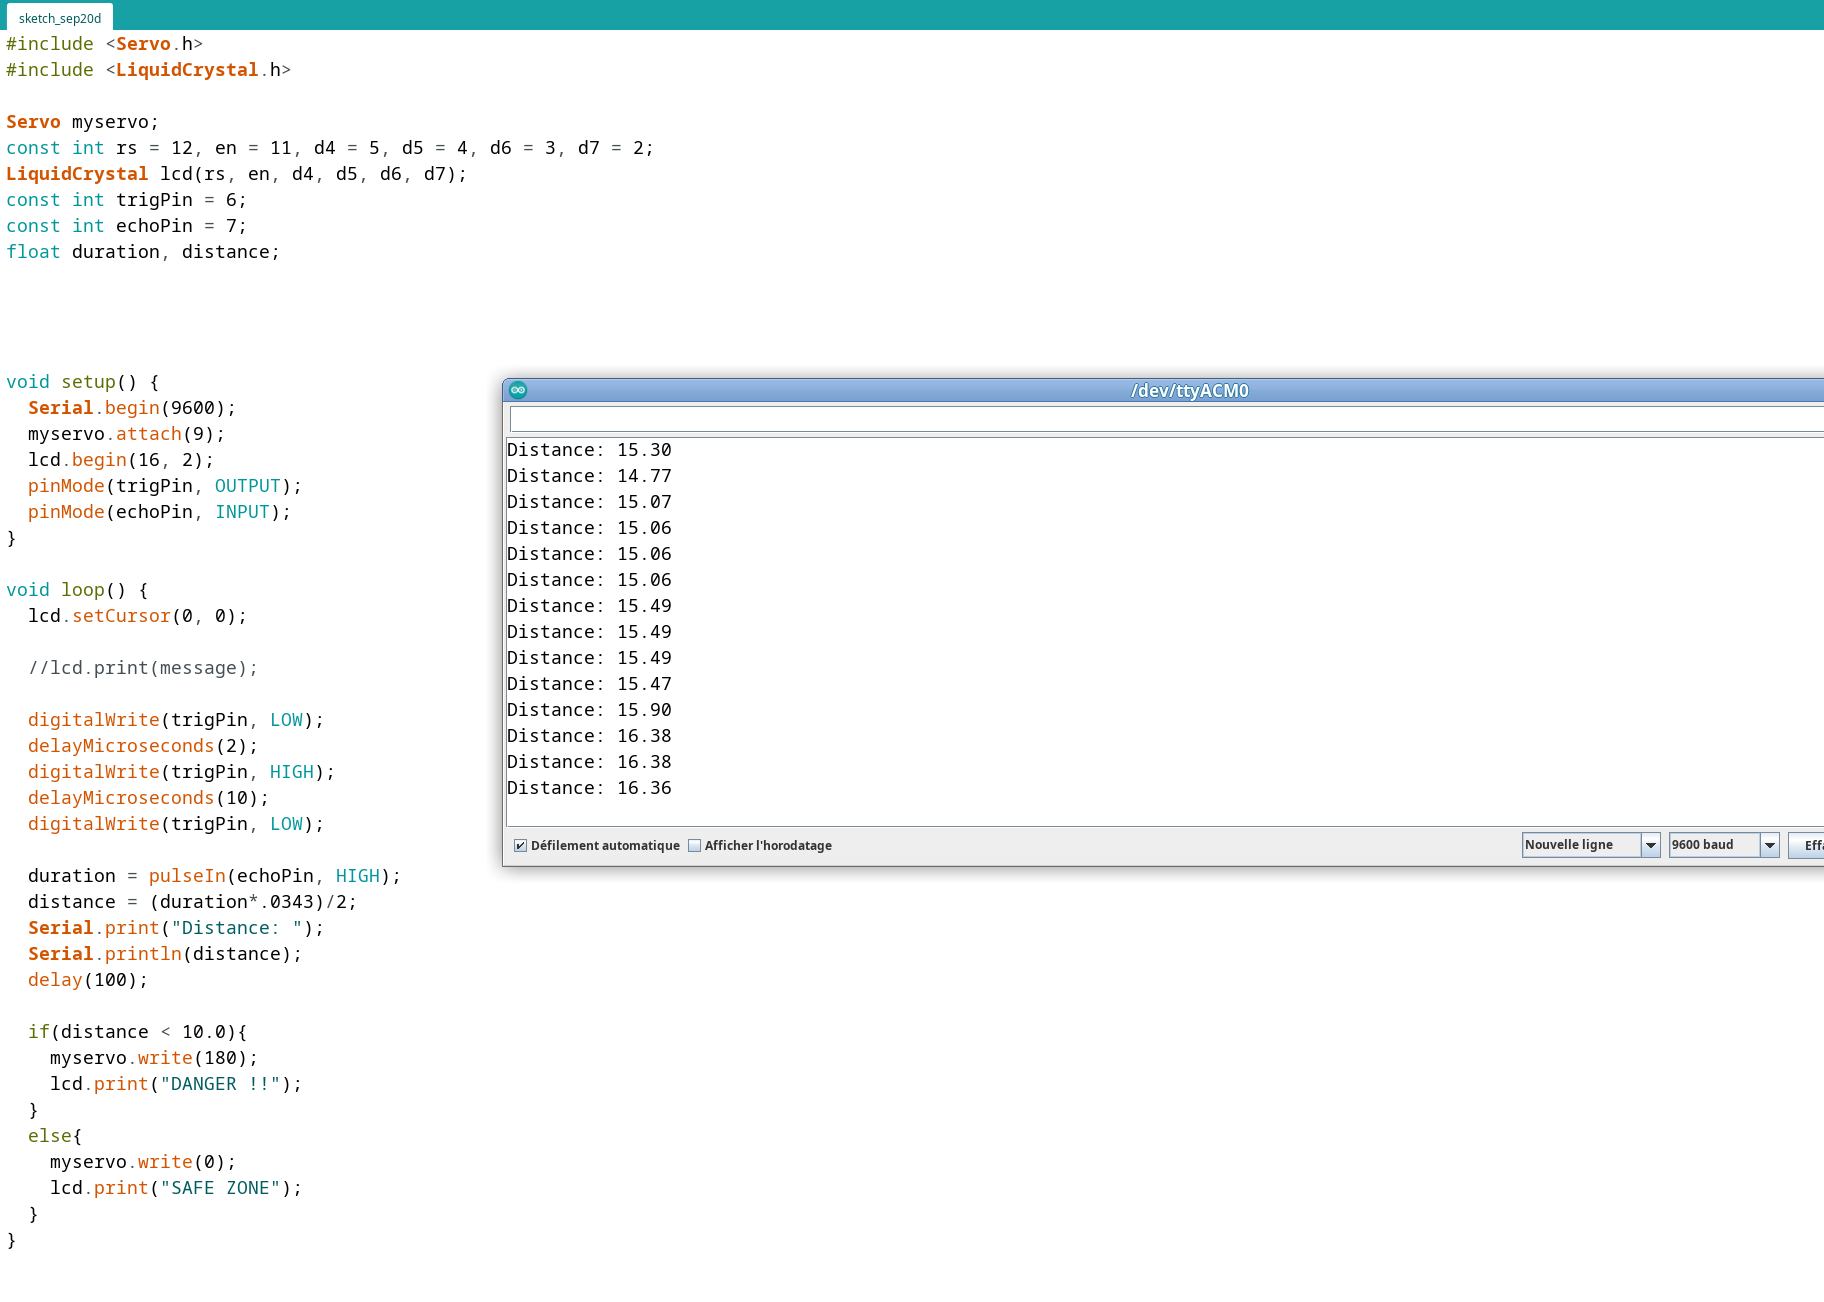The image size is (1824, 1302).
Task: Click the 'Serial.println(distance);' line
Action: click(x=165, y=954)
